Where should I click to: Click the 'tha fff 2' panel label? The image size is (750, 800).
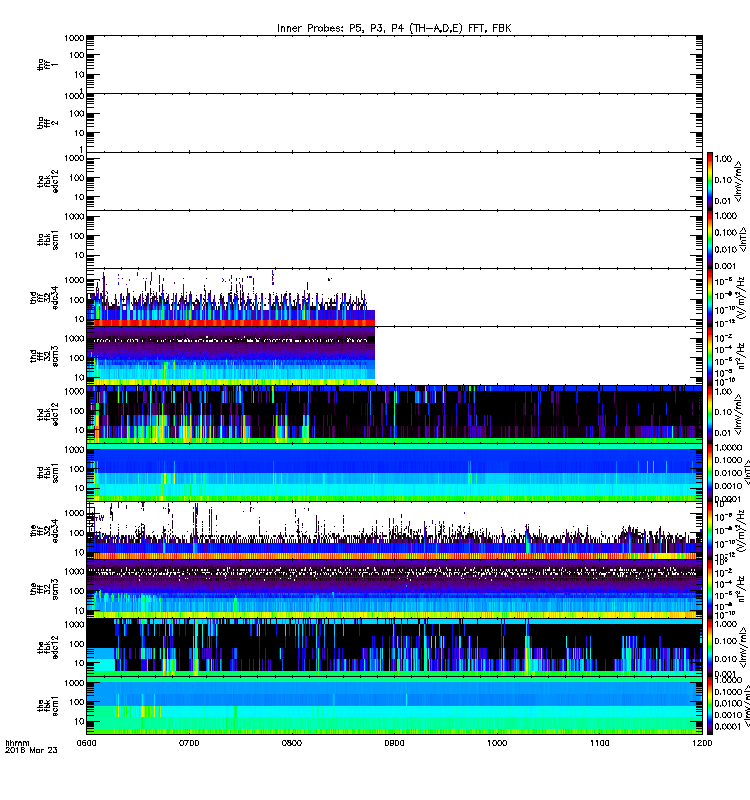tap(47, 122)
